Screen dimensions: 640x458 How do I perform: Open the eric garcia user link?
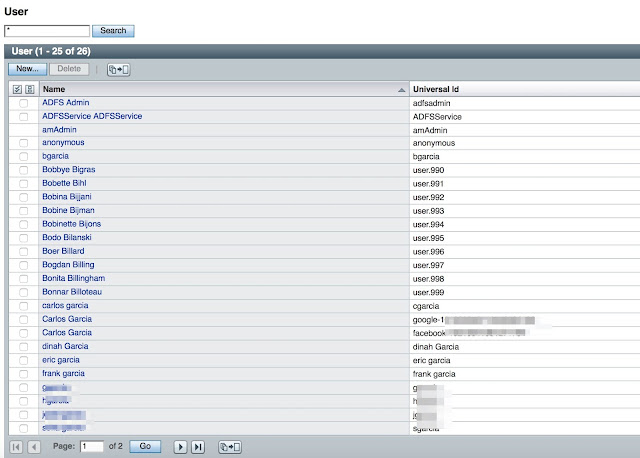61,360
